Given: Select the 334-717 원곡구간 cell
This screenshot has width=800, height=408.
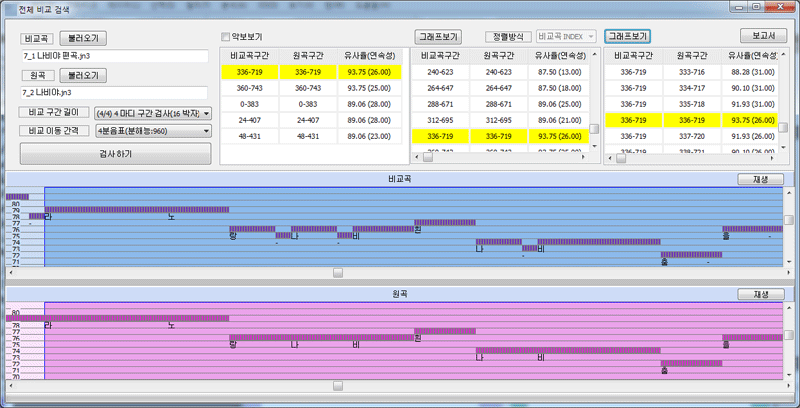Looking at the screenshot, I should tap(692, 88).
